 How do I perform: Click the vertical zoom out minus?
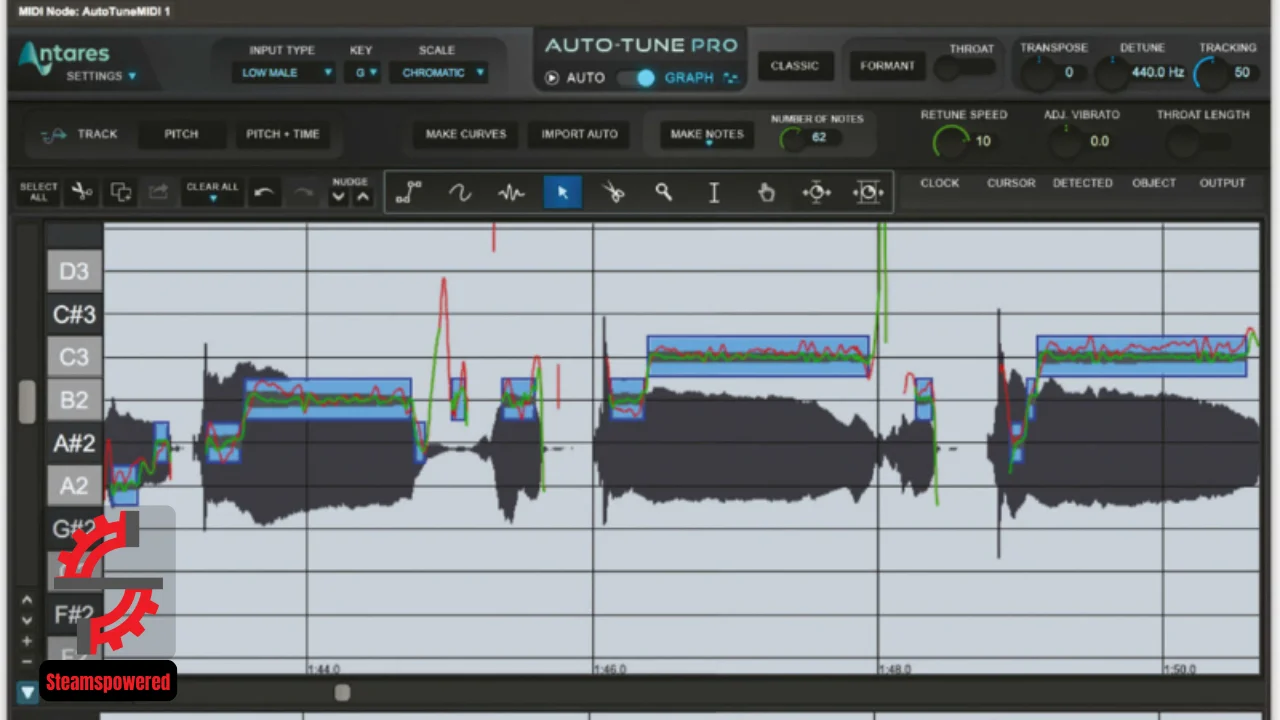coord(26,661)
